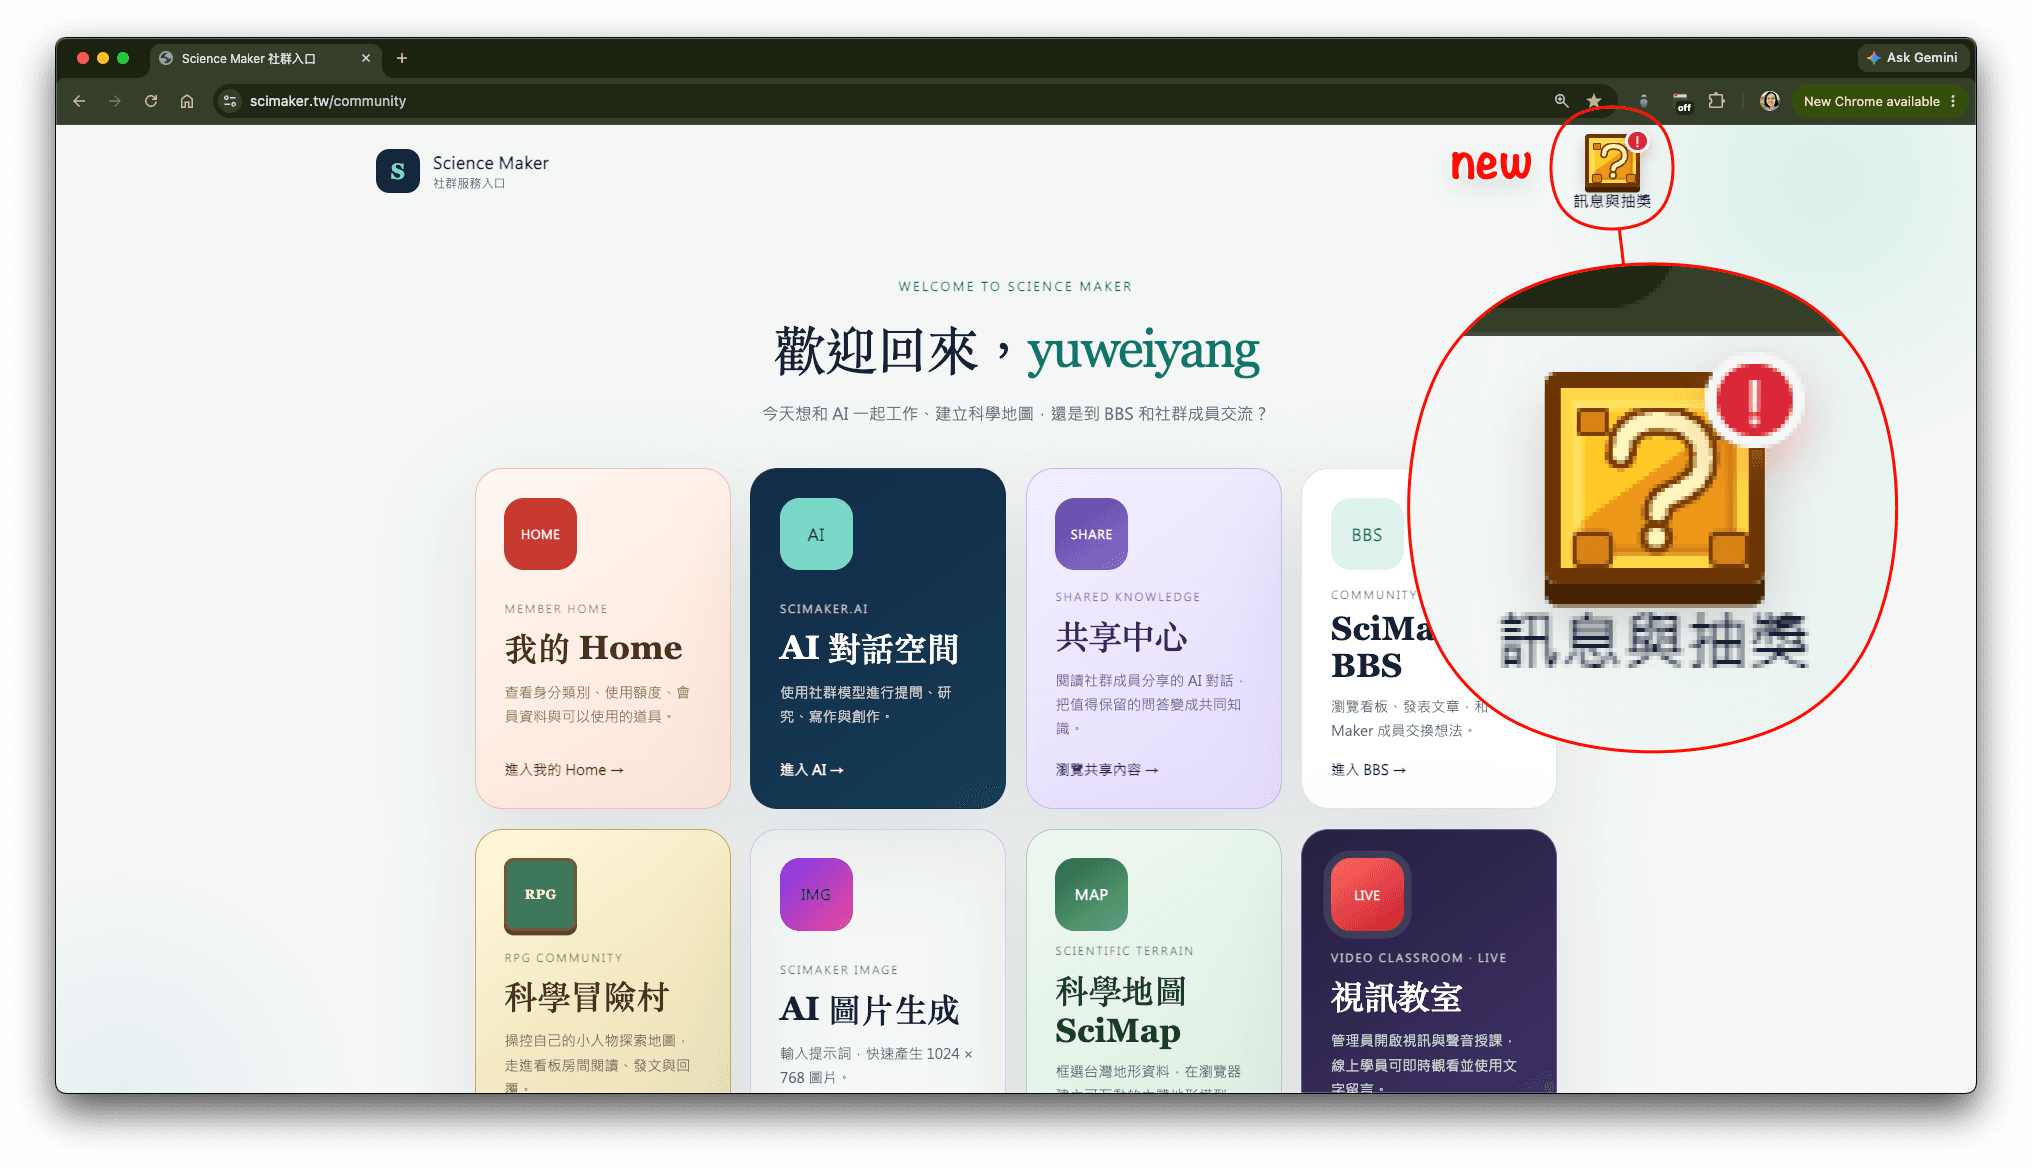Viewport: 2032px width, 1167px height.
Task: Follow the 瀏覽共享內容 → link
Action: pyautogui.click(x=1107, y=770)
